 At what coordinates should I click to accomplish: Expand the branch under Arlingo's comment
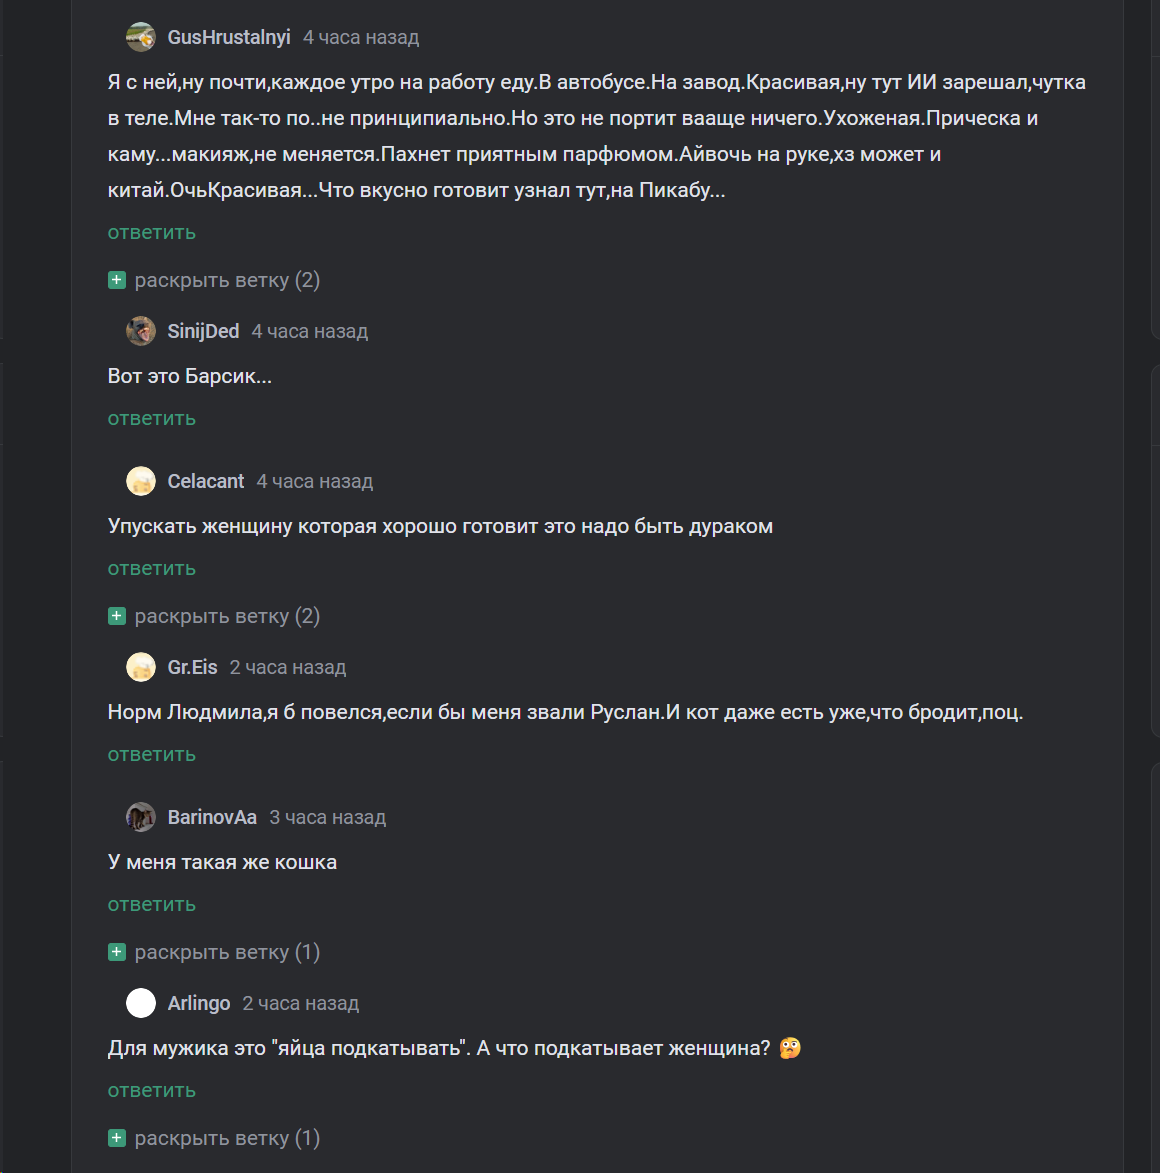(214, 1138)
